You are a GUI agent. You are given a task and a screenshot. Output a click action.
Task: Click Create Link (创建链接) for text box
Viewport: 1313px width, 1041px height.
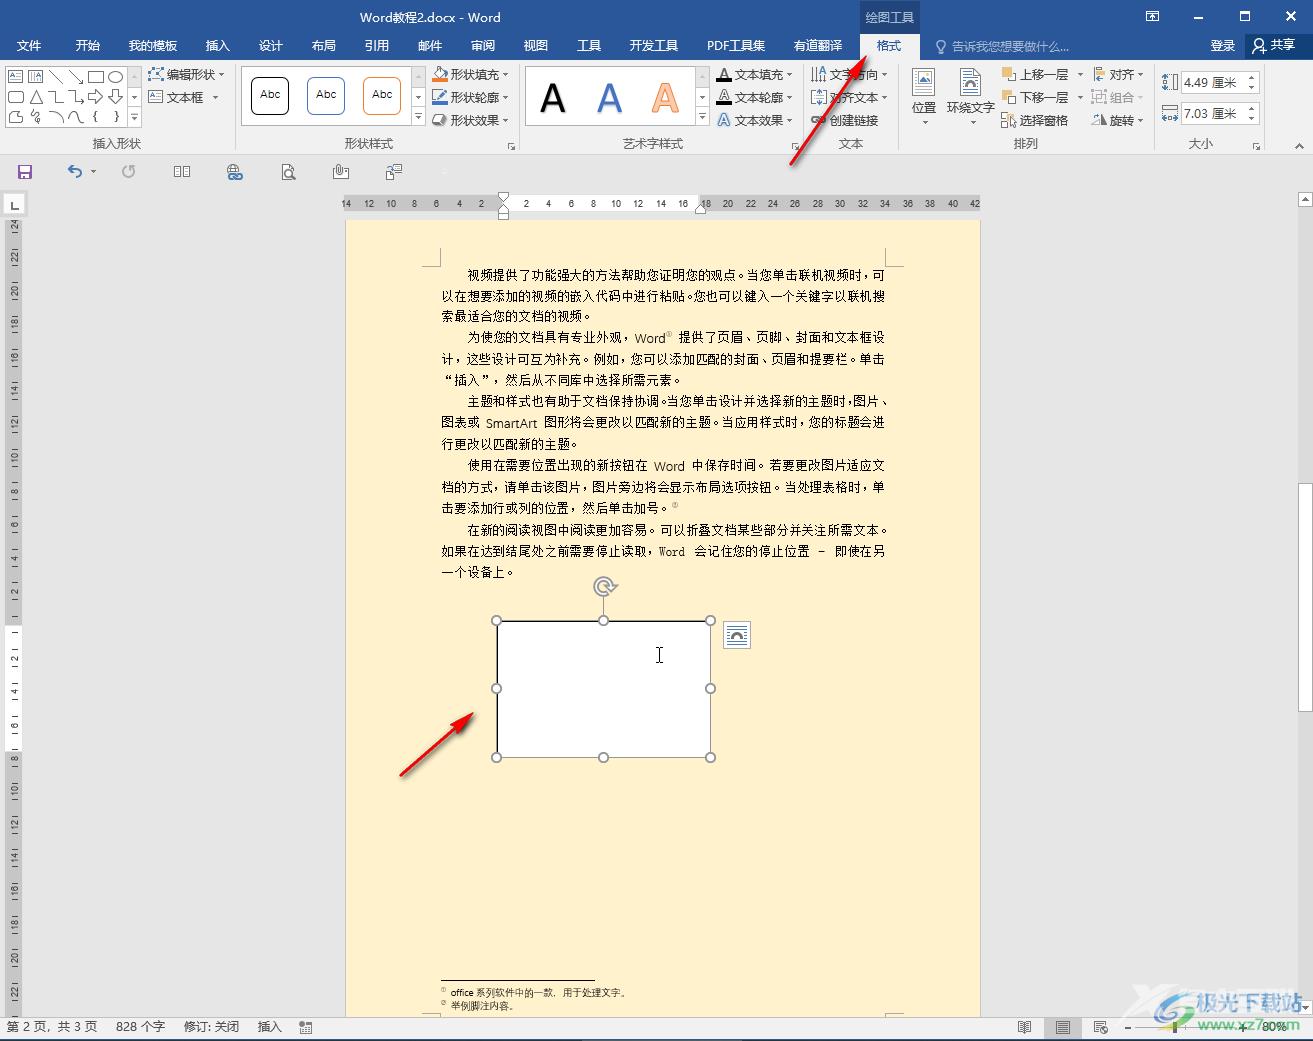coord(845,120)
